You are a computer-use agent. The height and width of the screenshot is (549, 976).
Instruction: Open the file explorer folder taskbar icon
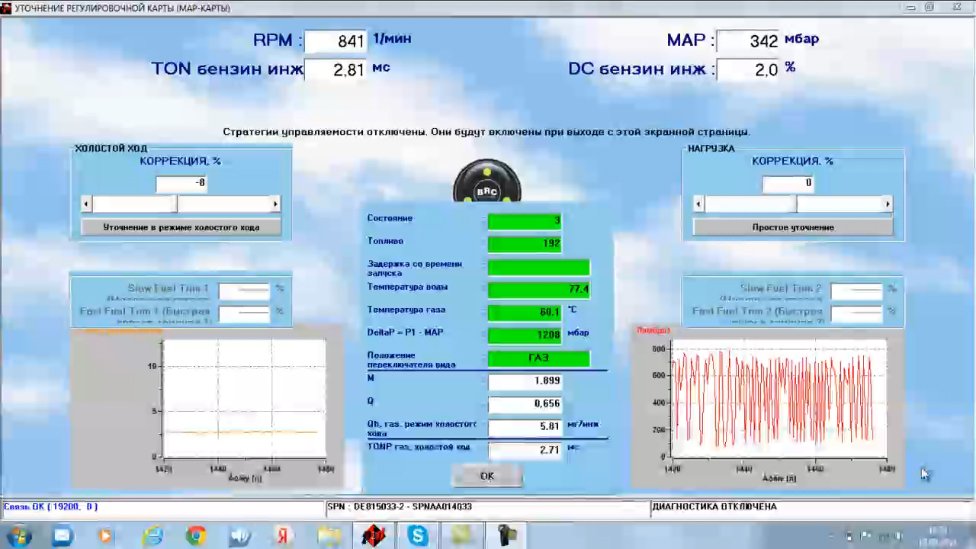[329, 536]
